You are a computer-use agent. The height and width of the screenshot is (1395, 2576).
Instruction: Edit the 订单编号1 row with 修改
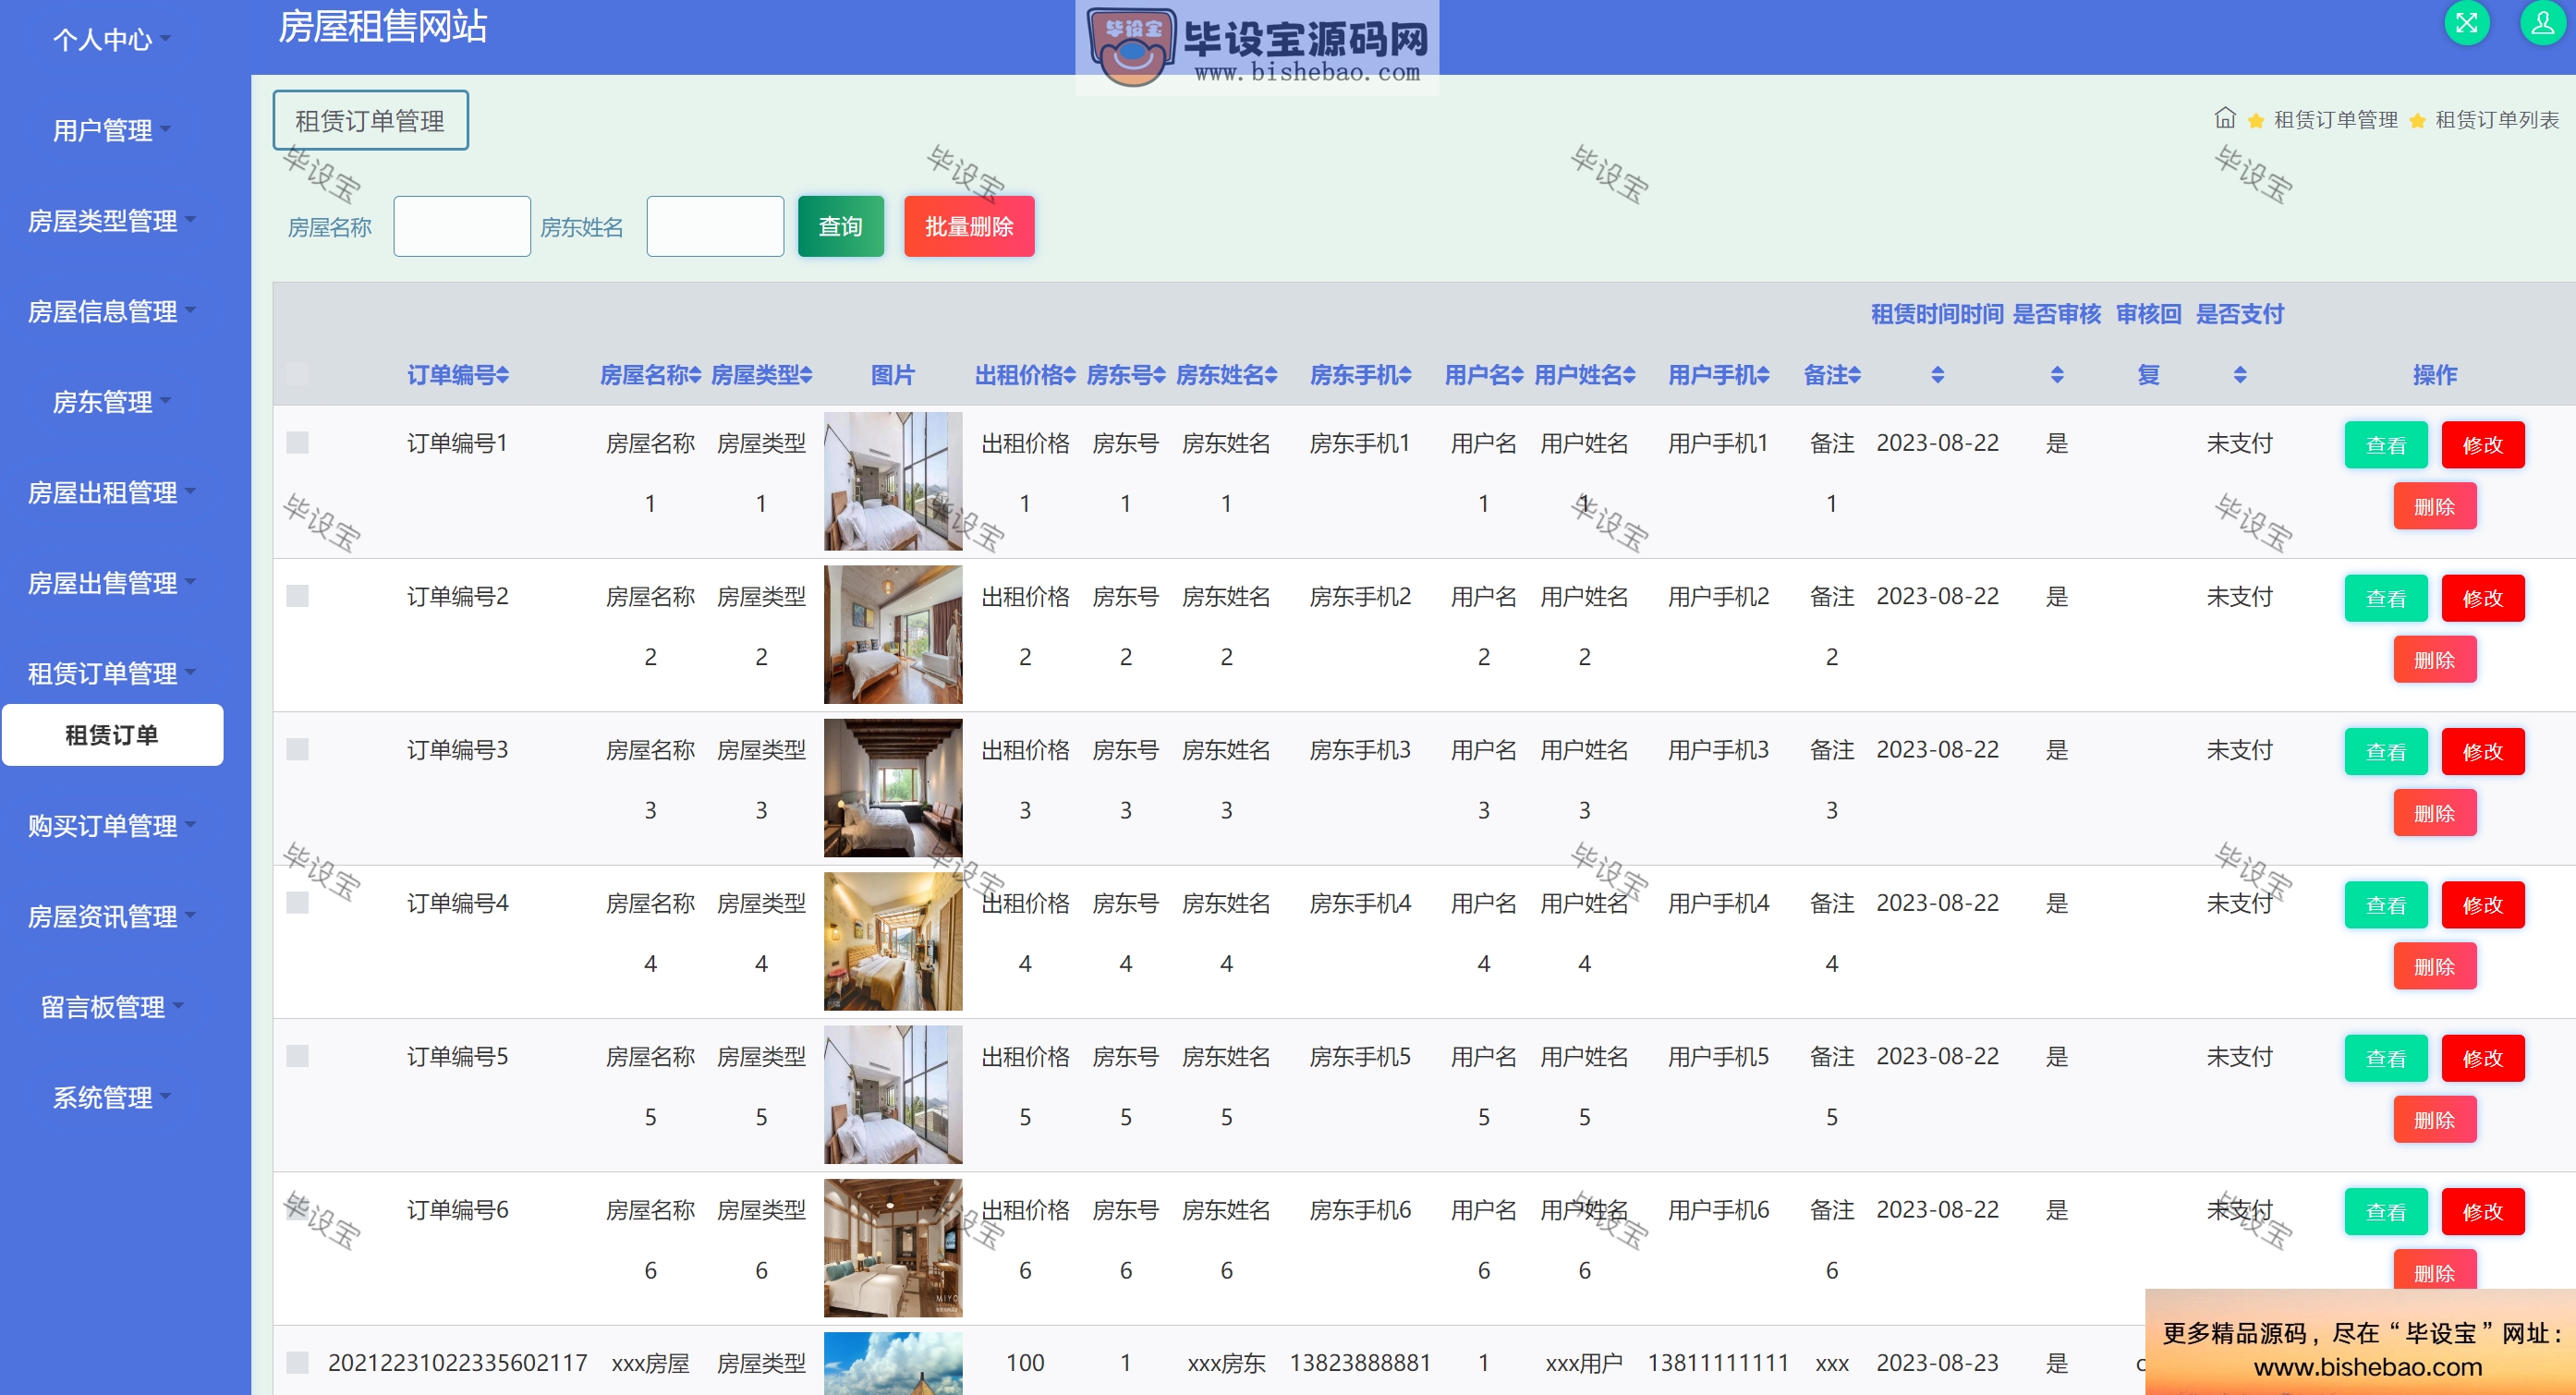point(2482,445)
